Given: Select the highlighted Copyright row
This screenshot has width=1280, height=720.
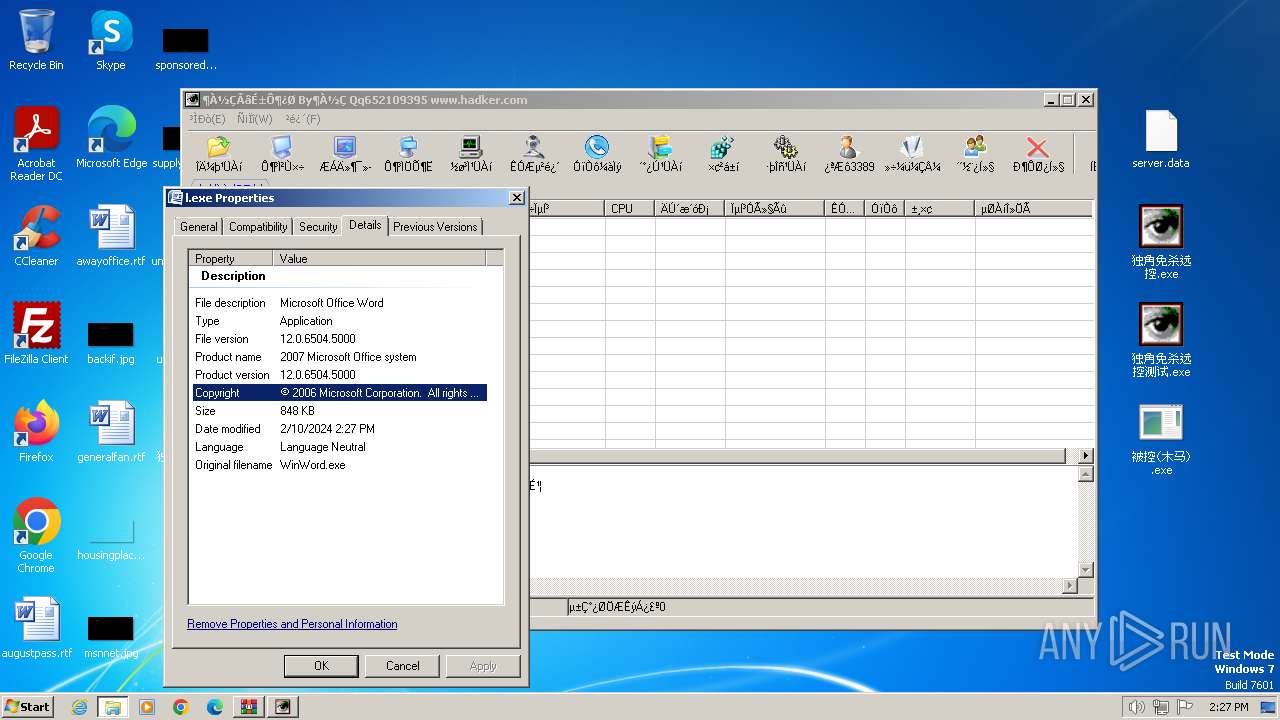Looking at the screenshot, I should click(340, 393).
